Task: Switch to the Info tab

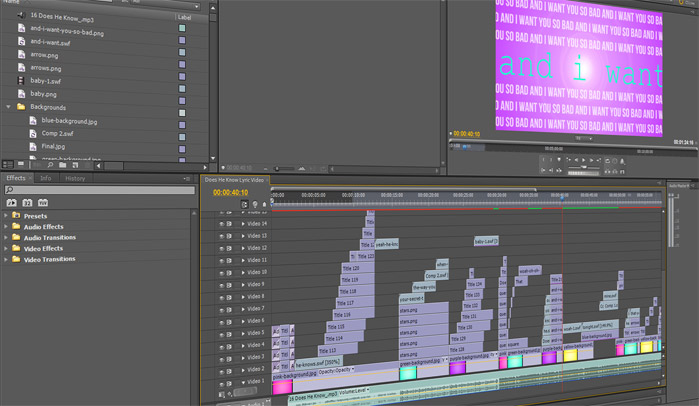Action: click(x=45, y=178)
